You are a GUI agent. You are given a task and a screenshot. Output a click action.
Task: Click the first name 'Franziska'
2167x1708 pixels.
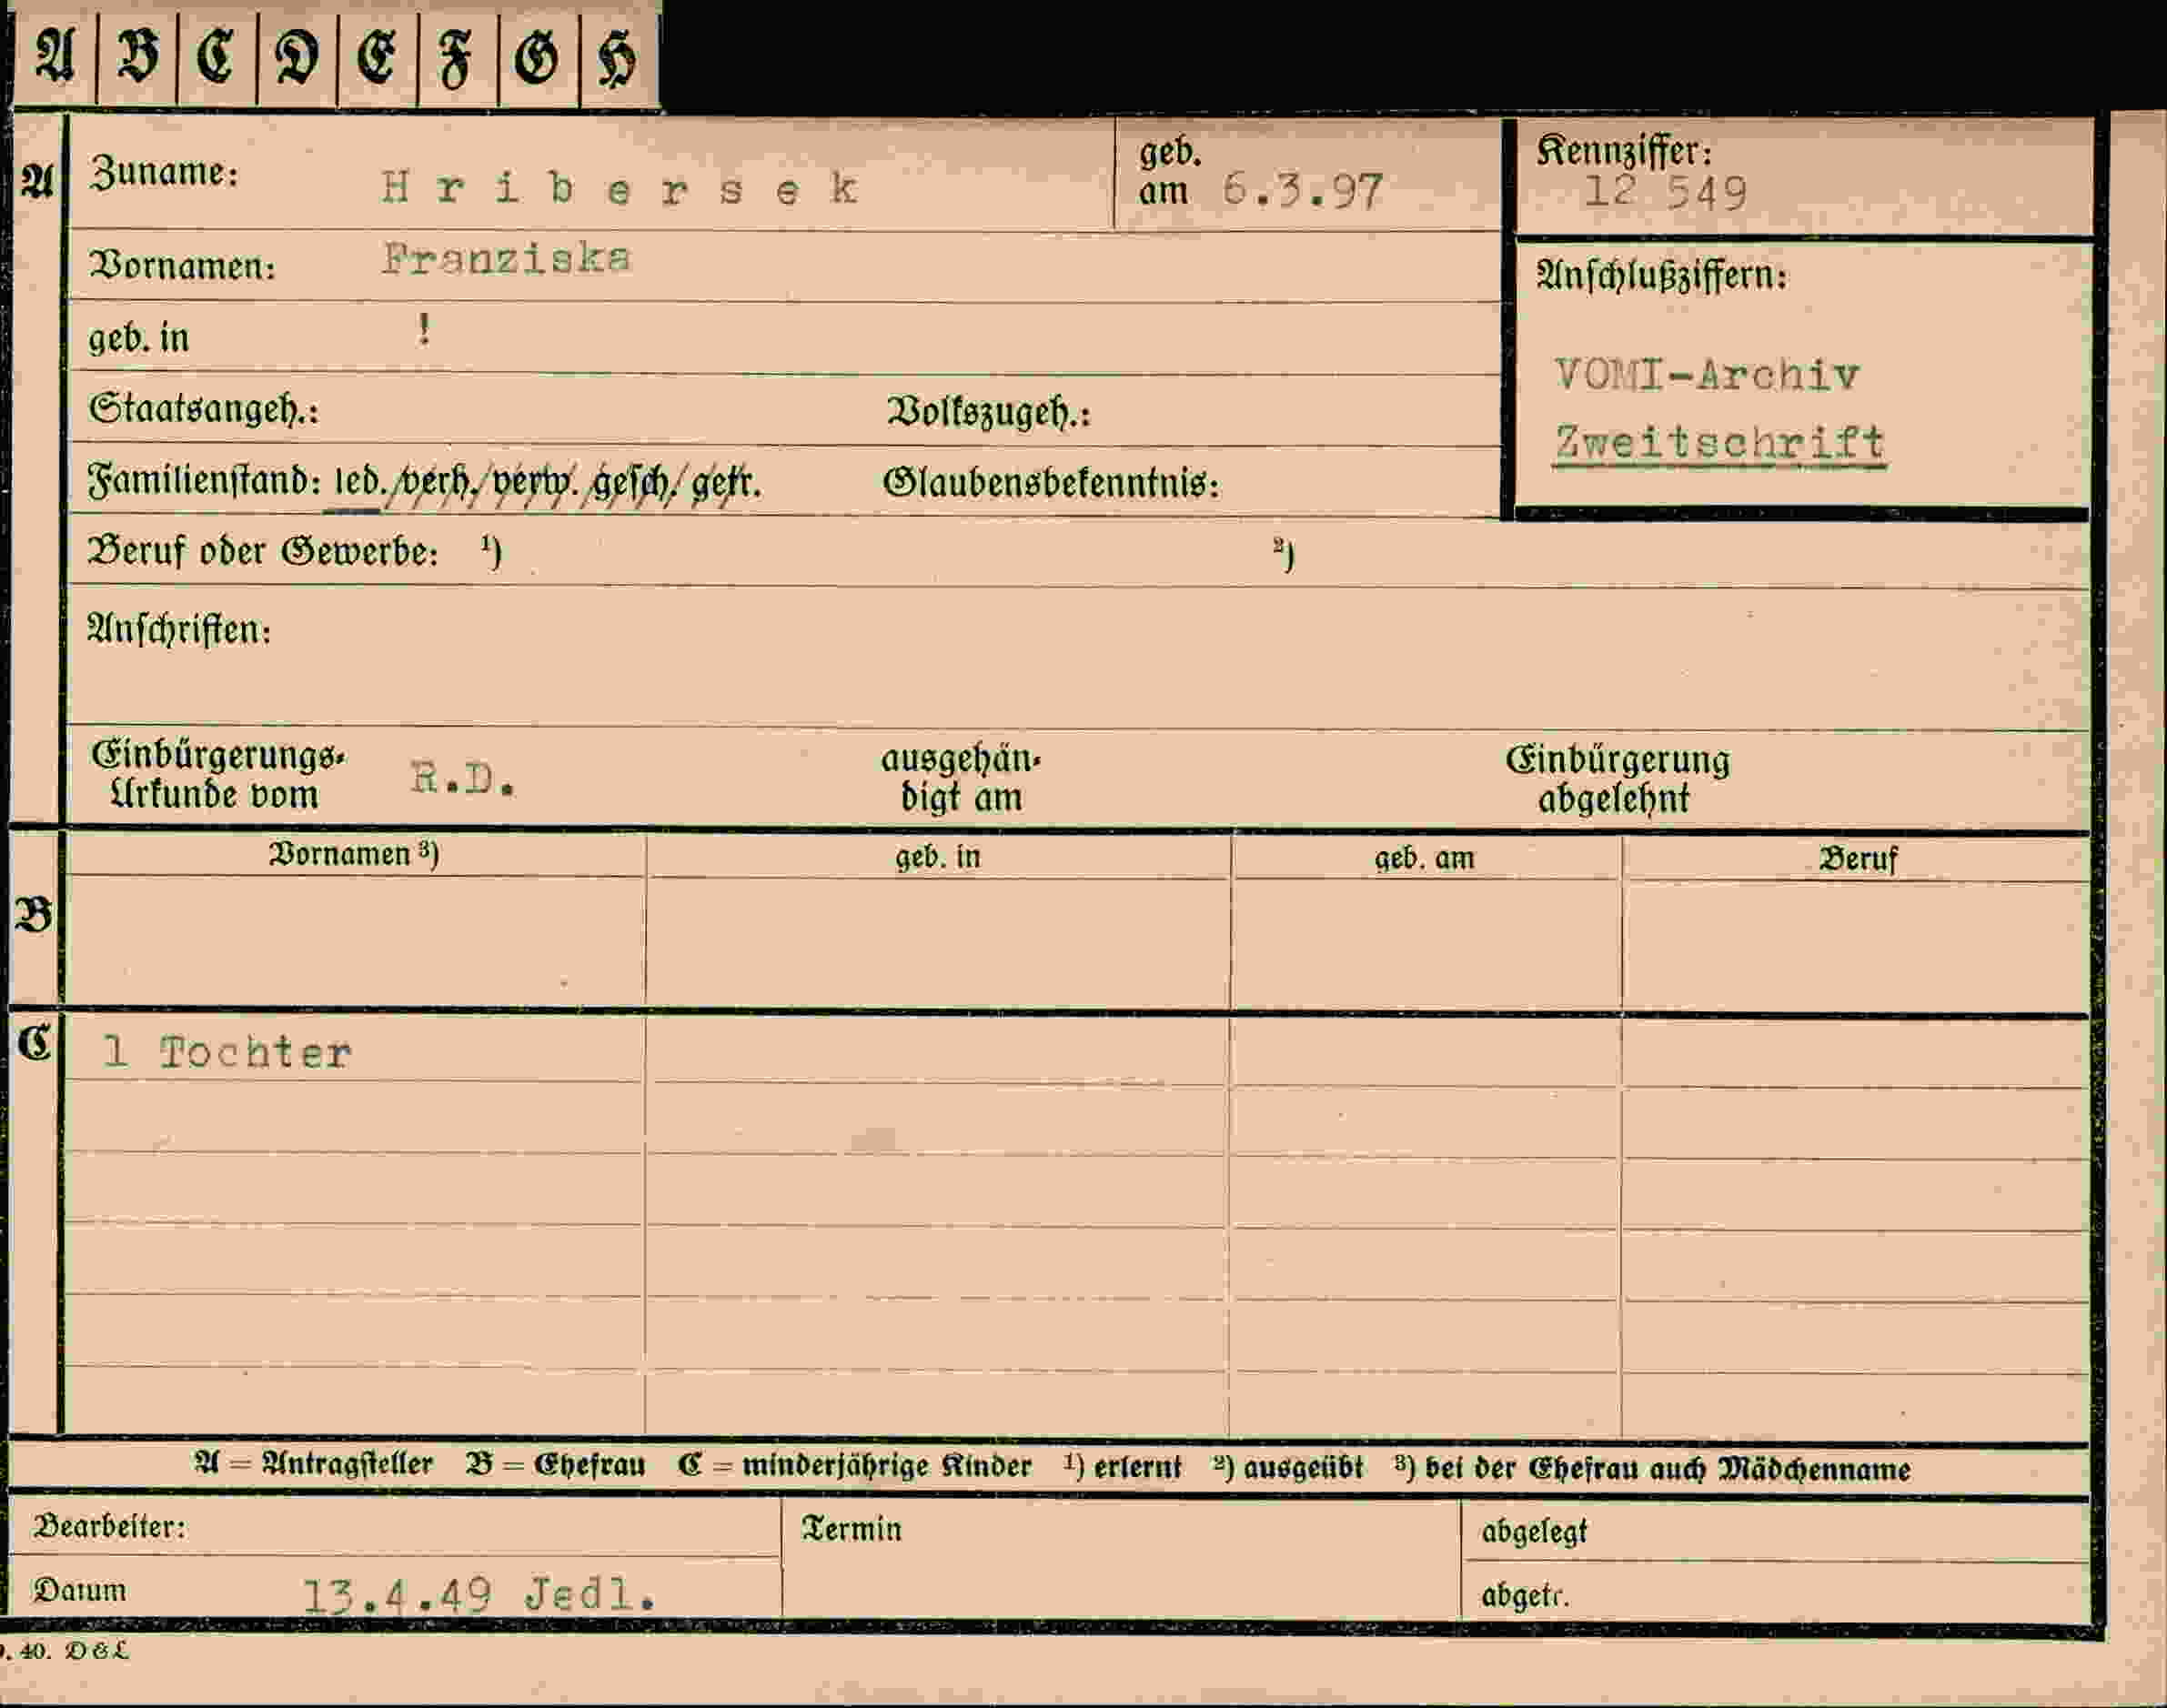(x=506, y=259)
